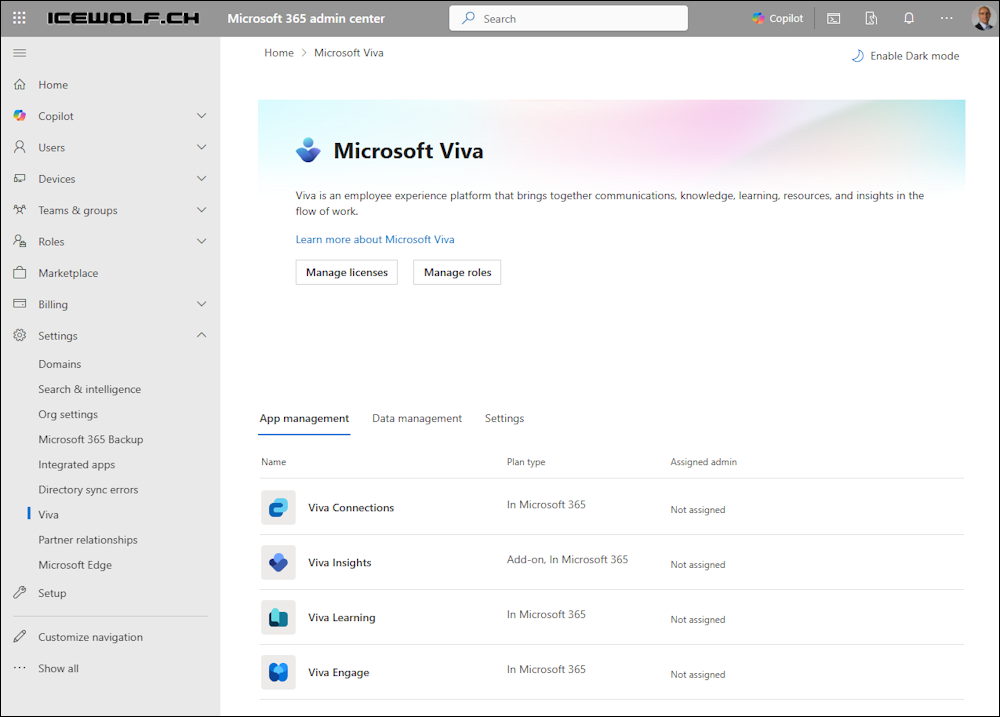Open Search & intelligence settings
Image resolution: width=1000 pixels, height=717 pixels.
pos(89,389)
